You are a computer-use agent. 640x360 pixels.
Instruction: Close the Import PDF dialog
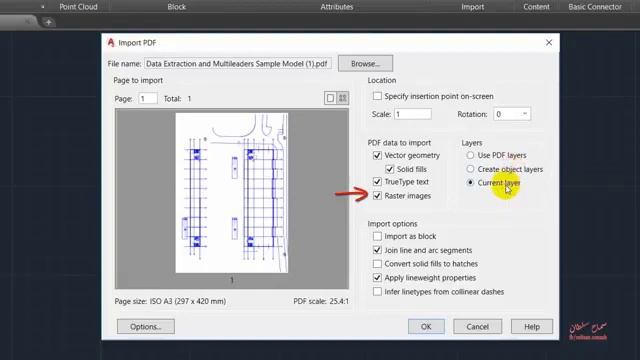(549, 42)
